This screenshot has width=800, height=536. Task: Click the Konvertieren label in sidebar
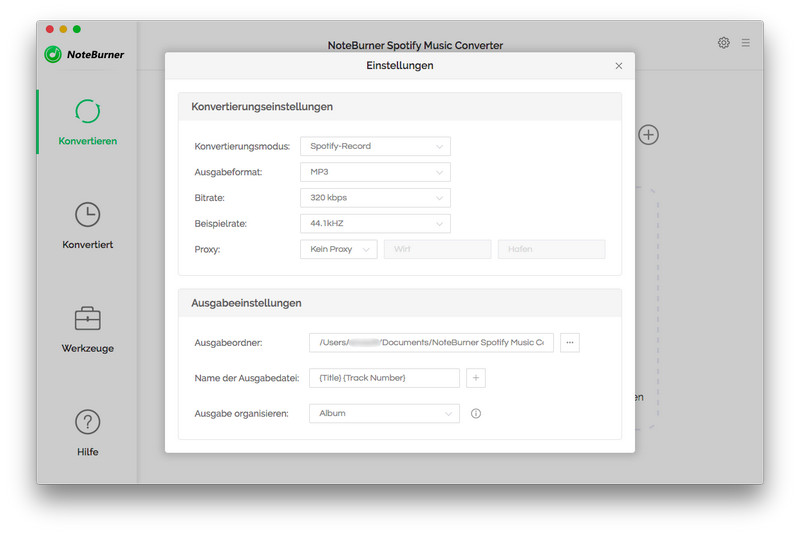(x=87, y=141)
